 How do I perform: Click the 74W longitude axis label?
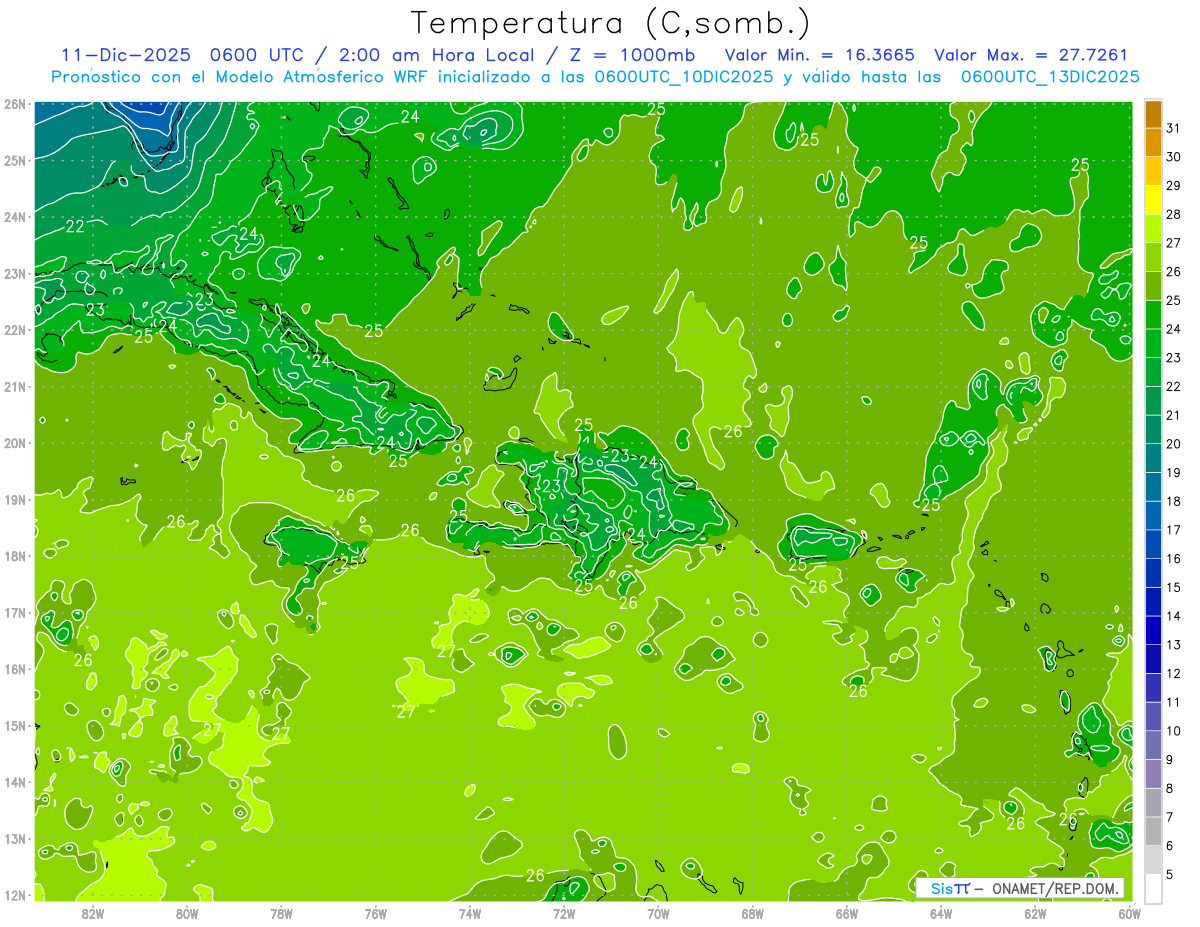point(469,912)
